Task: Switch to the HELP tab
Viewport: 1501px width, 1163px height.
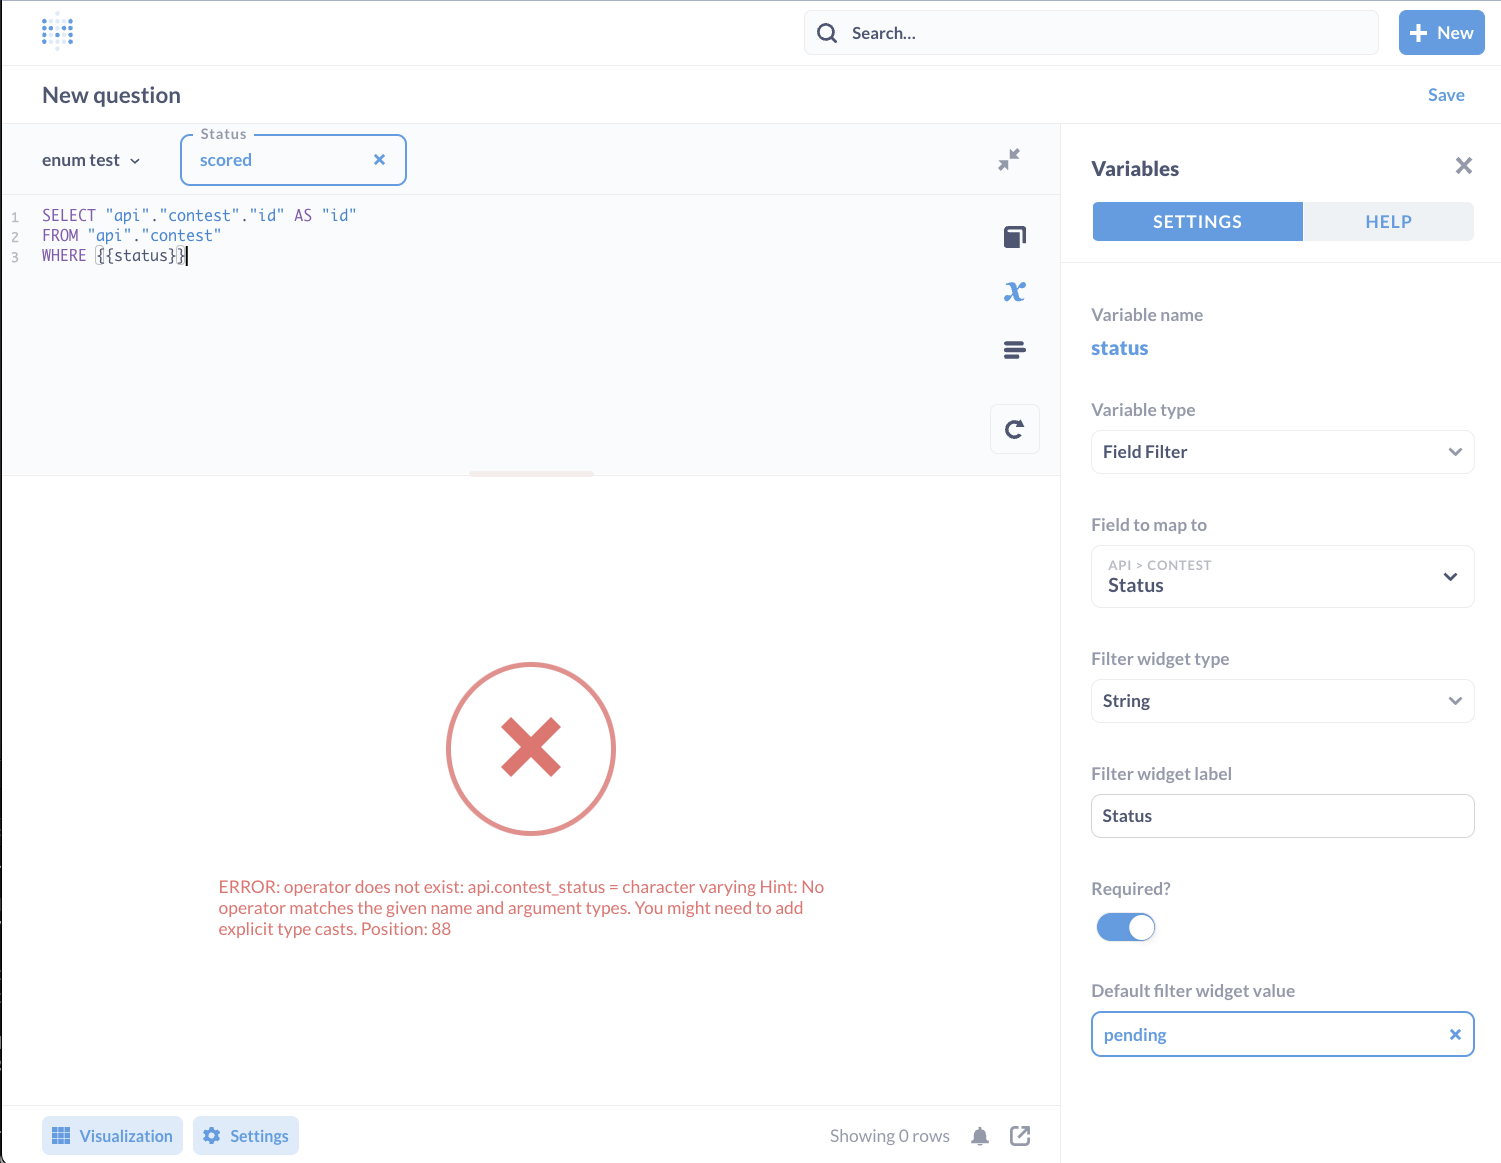Action: pyautogui.click(x=1388, y=221)
